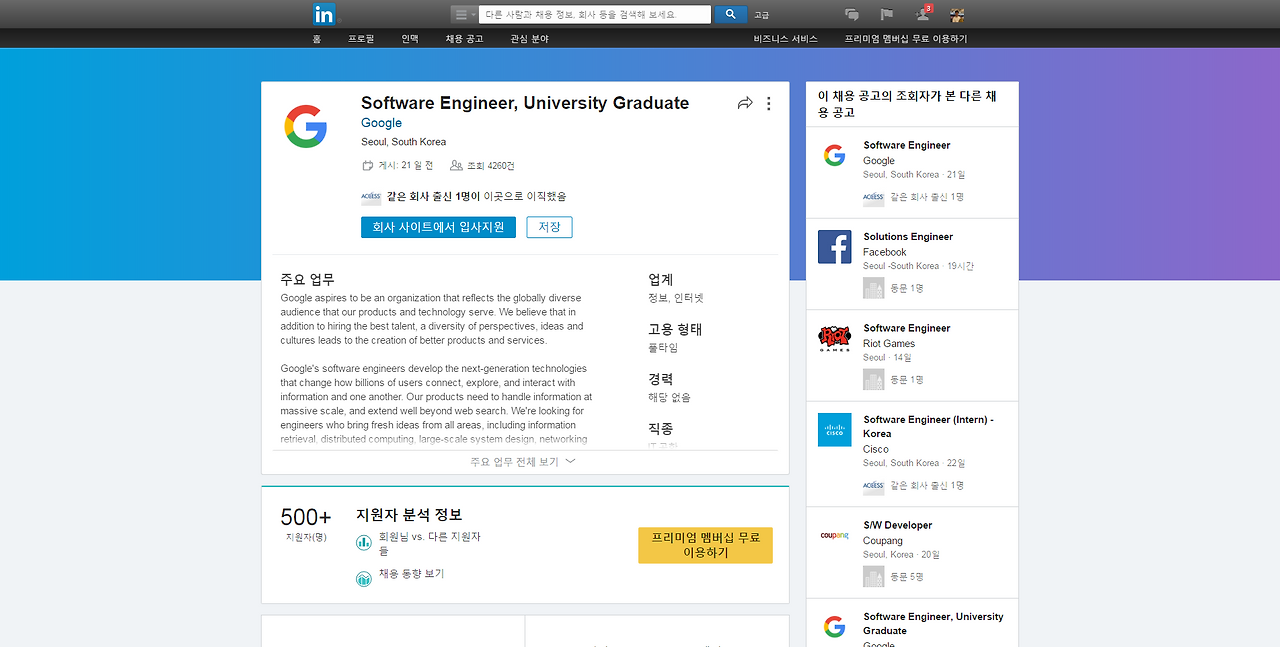This screenshot has height=647, width=1280.
Task: Click the share icon on the job posting
Action: (x=744, y=103)
